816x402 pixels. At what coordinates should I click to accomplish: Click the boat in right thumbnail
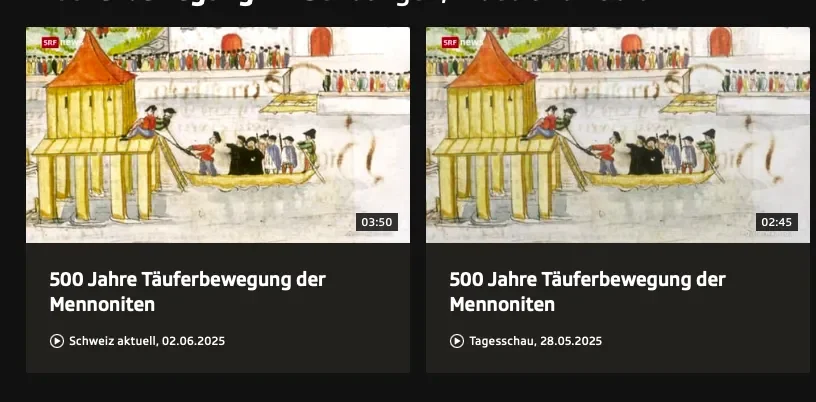pyautogui.click(x=648, y=180)
